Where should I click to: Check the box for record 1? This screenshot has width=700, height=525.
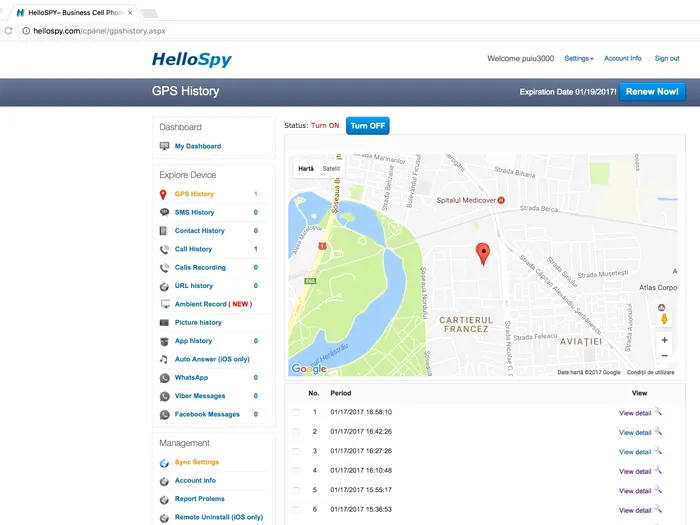[x=296, y=412]
